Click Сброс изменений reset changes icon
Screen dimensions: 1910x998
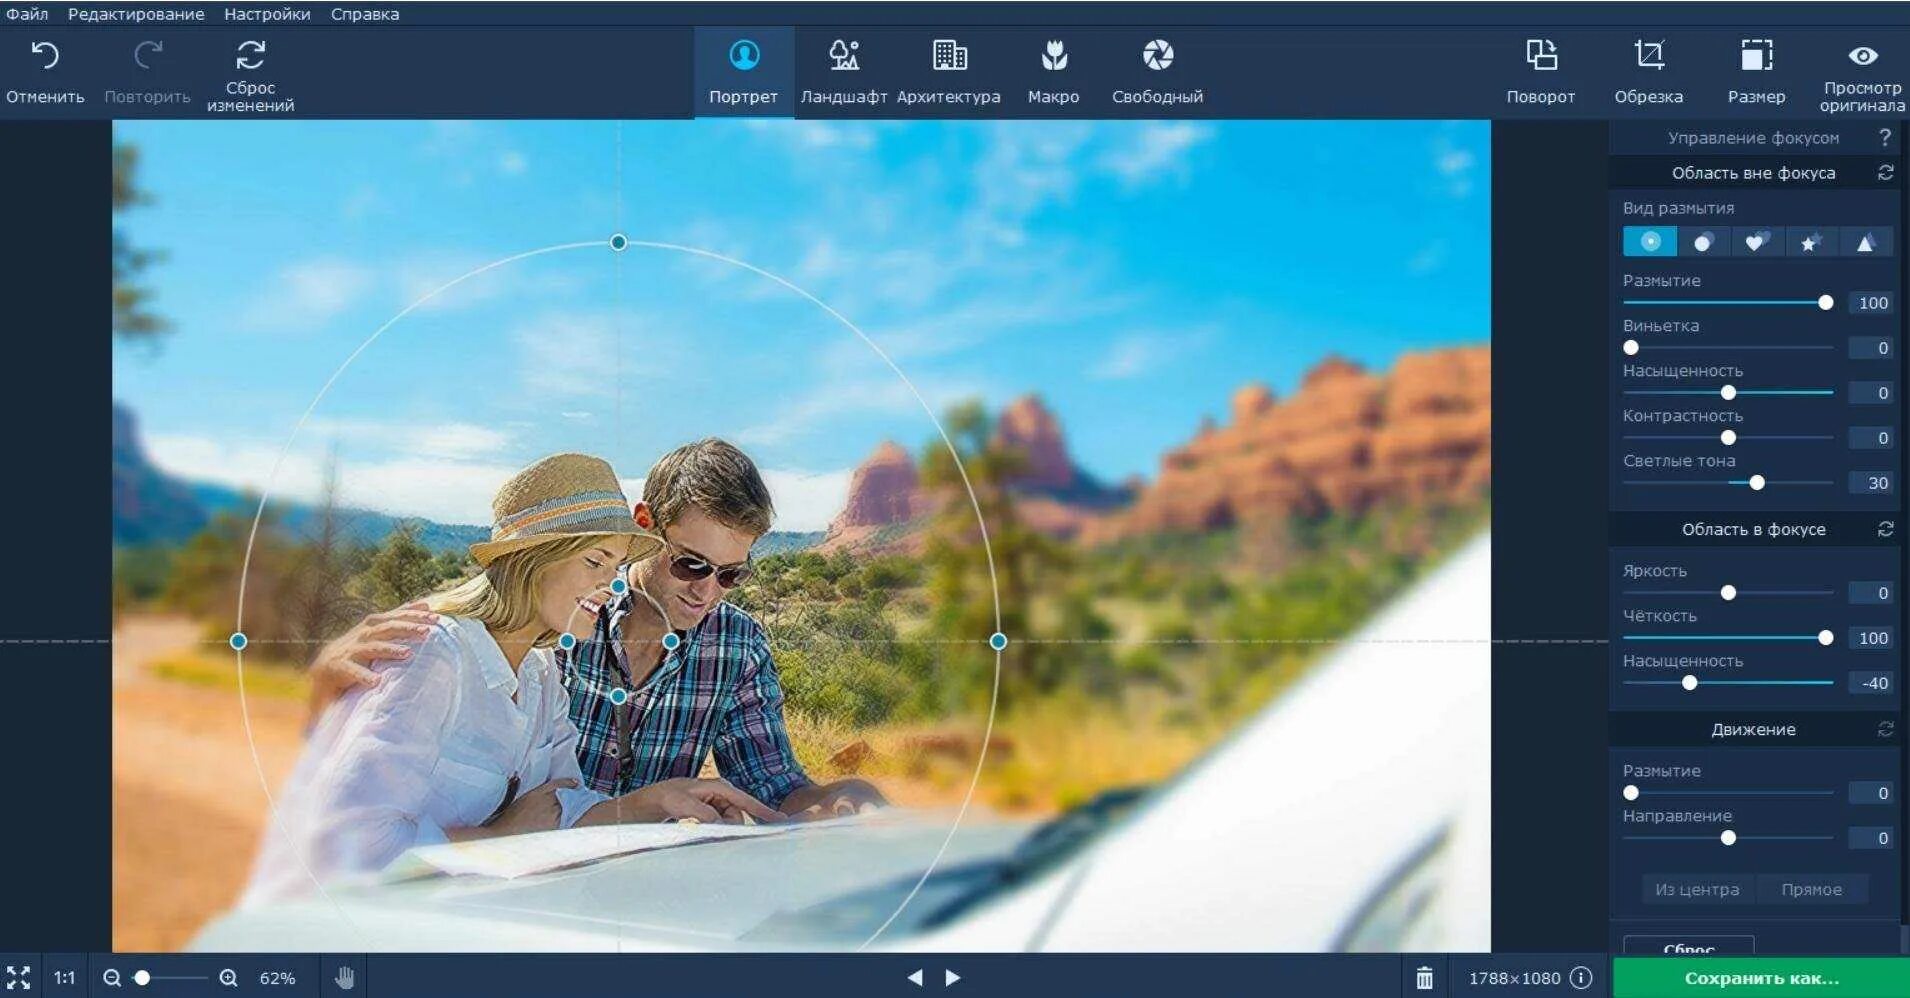pyautogui.click(x=250, y=54)
